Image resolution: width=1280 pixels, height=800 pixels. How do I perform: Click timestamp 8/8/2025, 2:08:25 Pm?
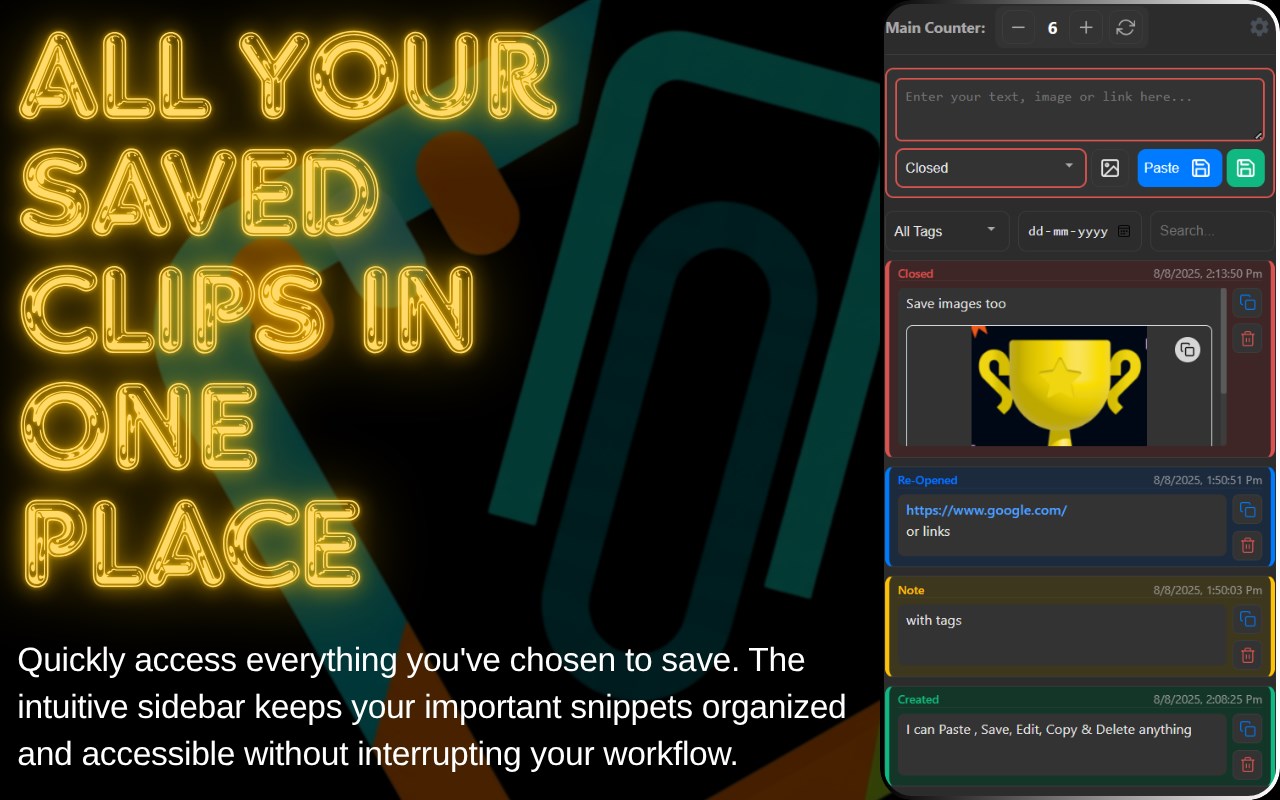click(1207, 700)
